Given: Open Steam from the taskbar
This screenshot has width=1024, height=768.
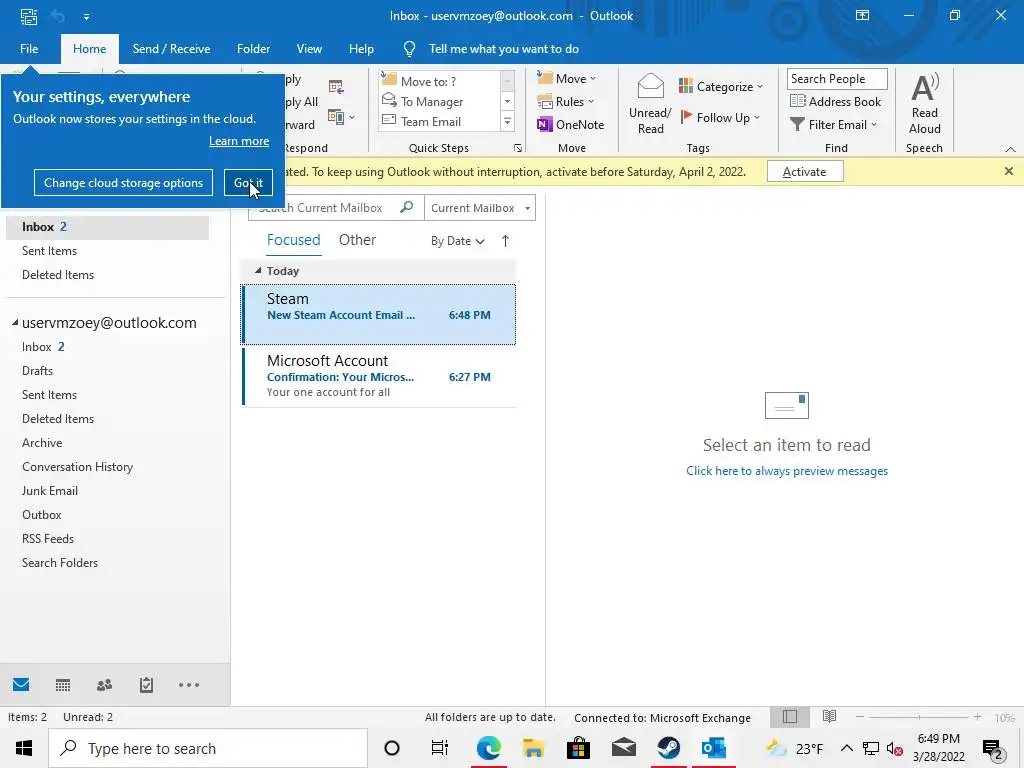Looking at the screenshot, I should pyautogui.click(x=669, y=748).
